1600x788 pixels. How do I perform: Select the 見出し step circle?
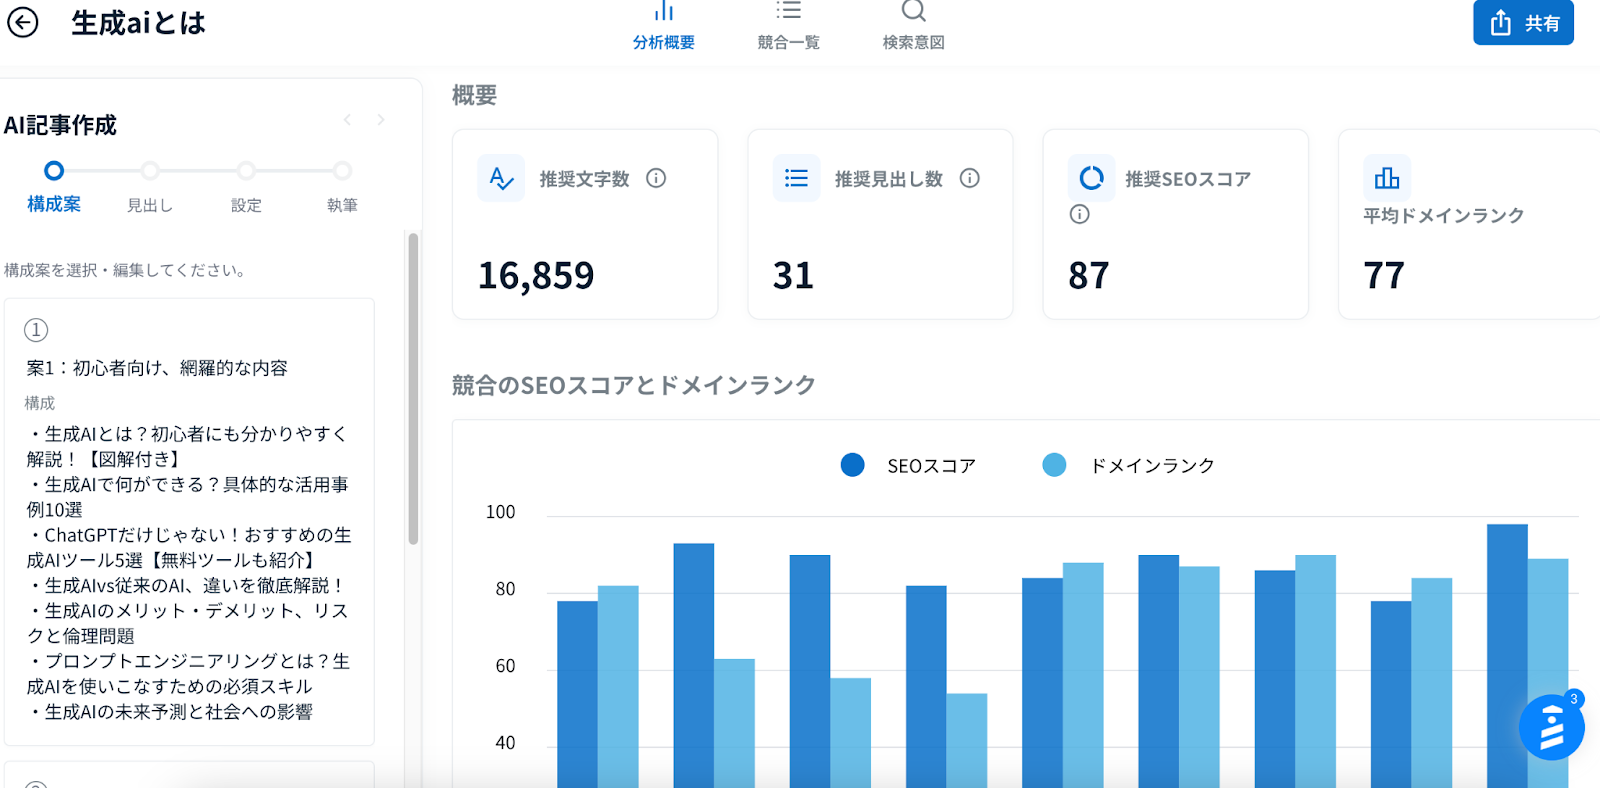[x=150, y=171]
